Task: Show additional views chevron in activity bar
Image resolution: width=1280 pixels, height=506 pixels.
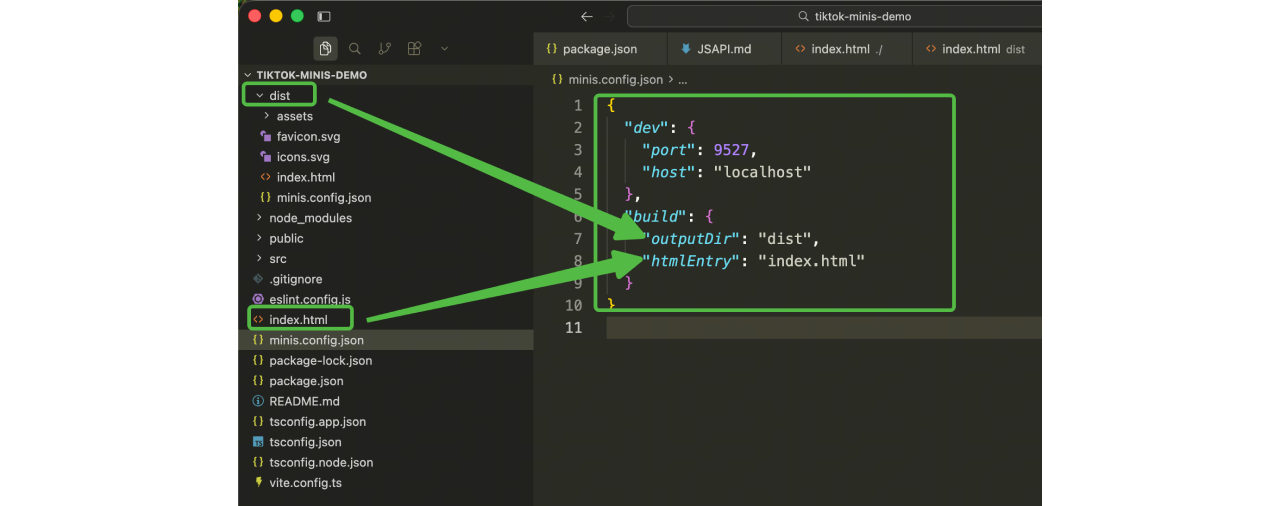Action: (x=444, y=48)
